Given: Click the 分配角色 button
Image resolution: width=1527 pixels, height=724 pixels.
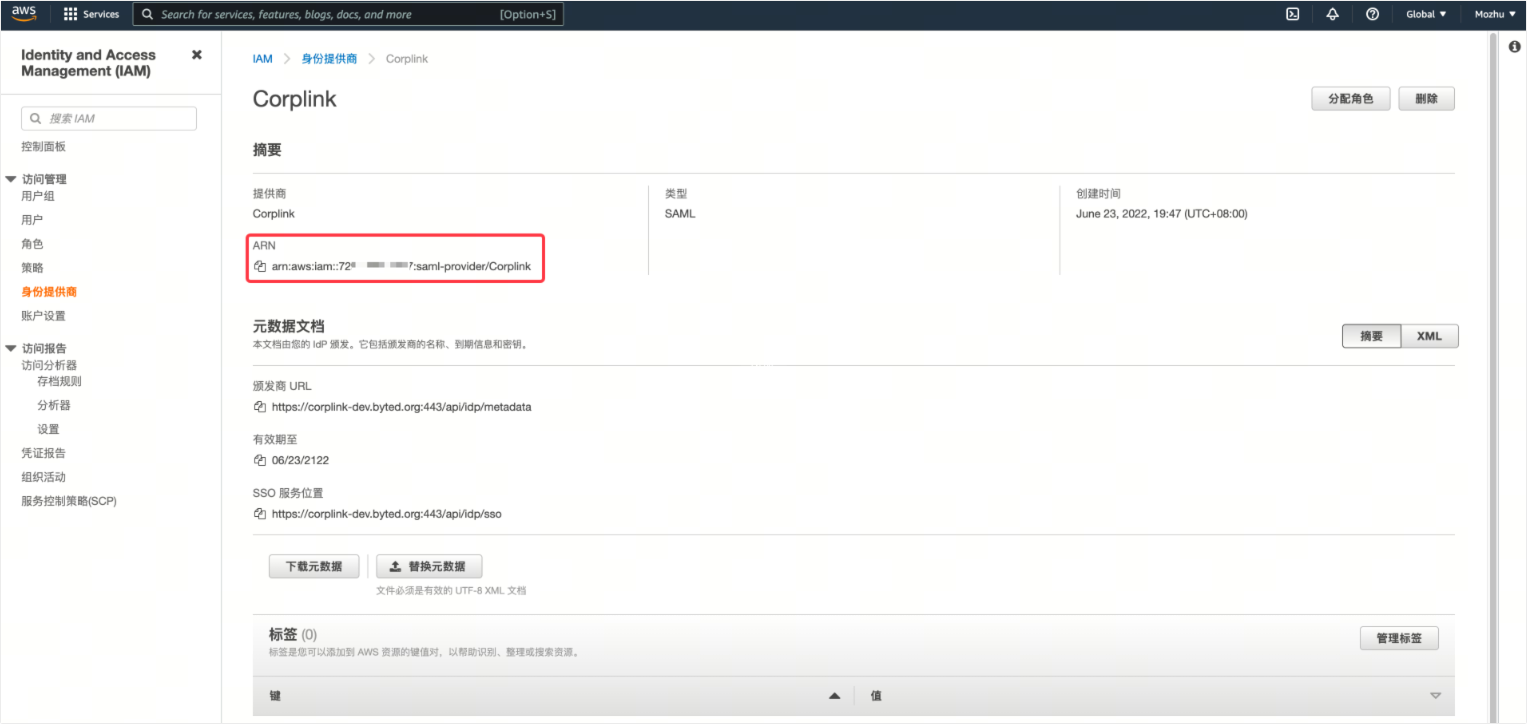Looking at the screenshot, I should click(1350, 99).
